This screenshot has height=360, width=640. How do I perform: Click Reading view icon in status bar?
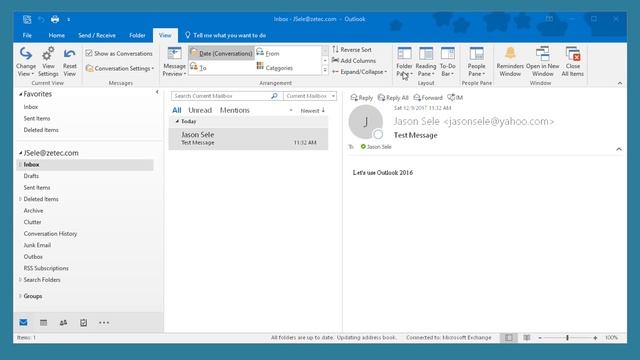click(x=527, y=338)
